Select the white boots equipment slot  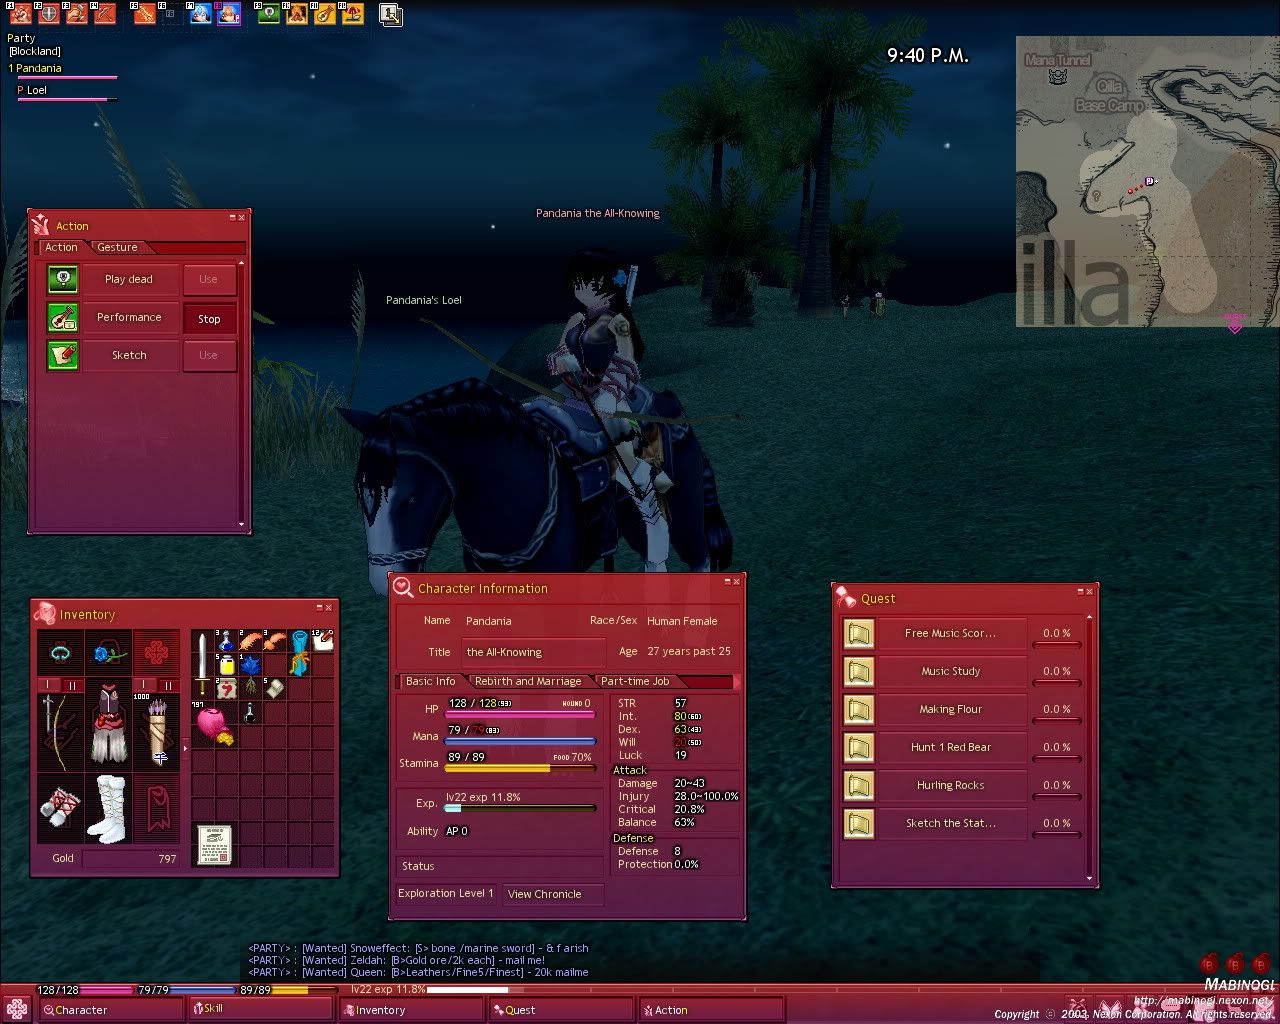[x=108, y=806]
